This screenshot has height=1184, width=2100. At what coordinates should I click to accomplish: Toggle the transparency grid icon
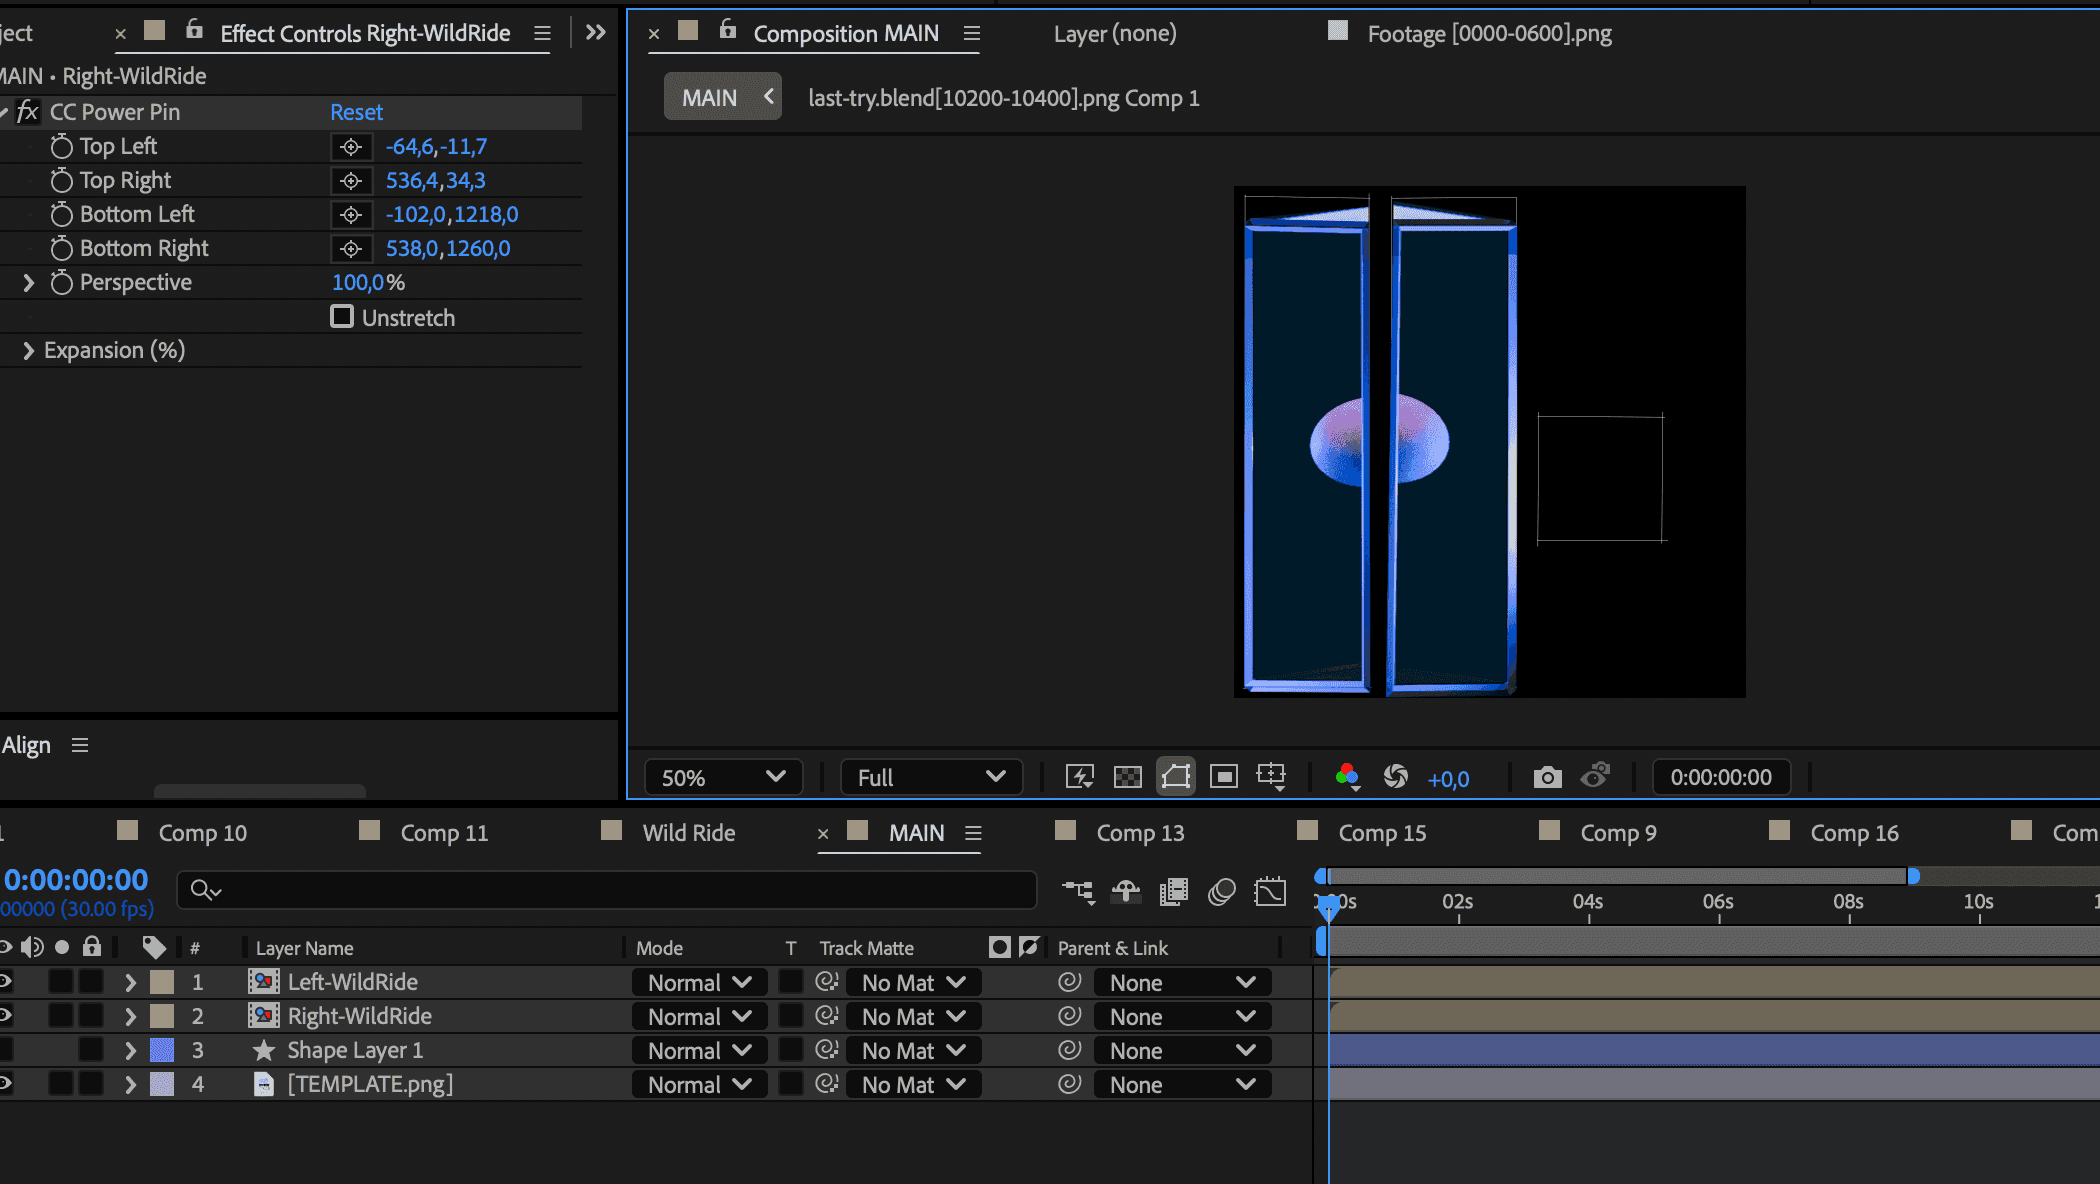(1127, 777)
